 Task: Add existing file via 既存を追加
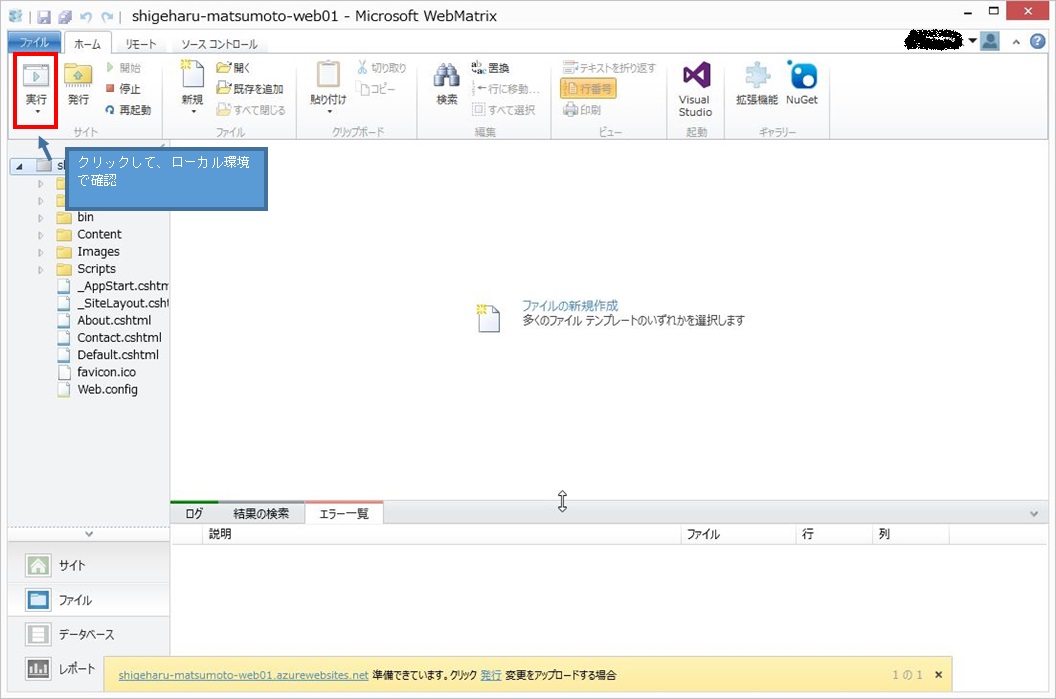[250, 88]
